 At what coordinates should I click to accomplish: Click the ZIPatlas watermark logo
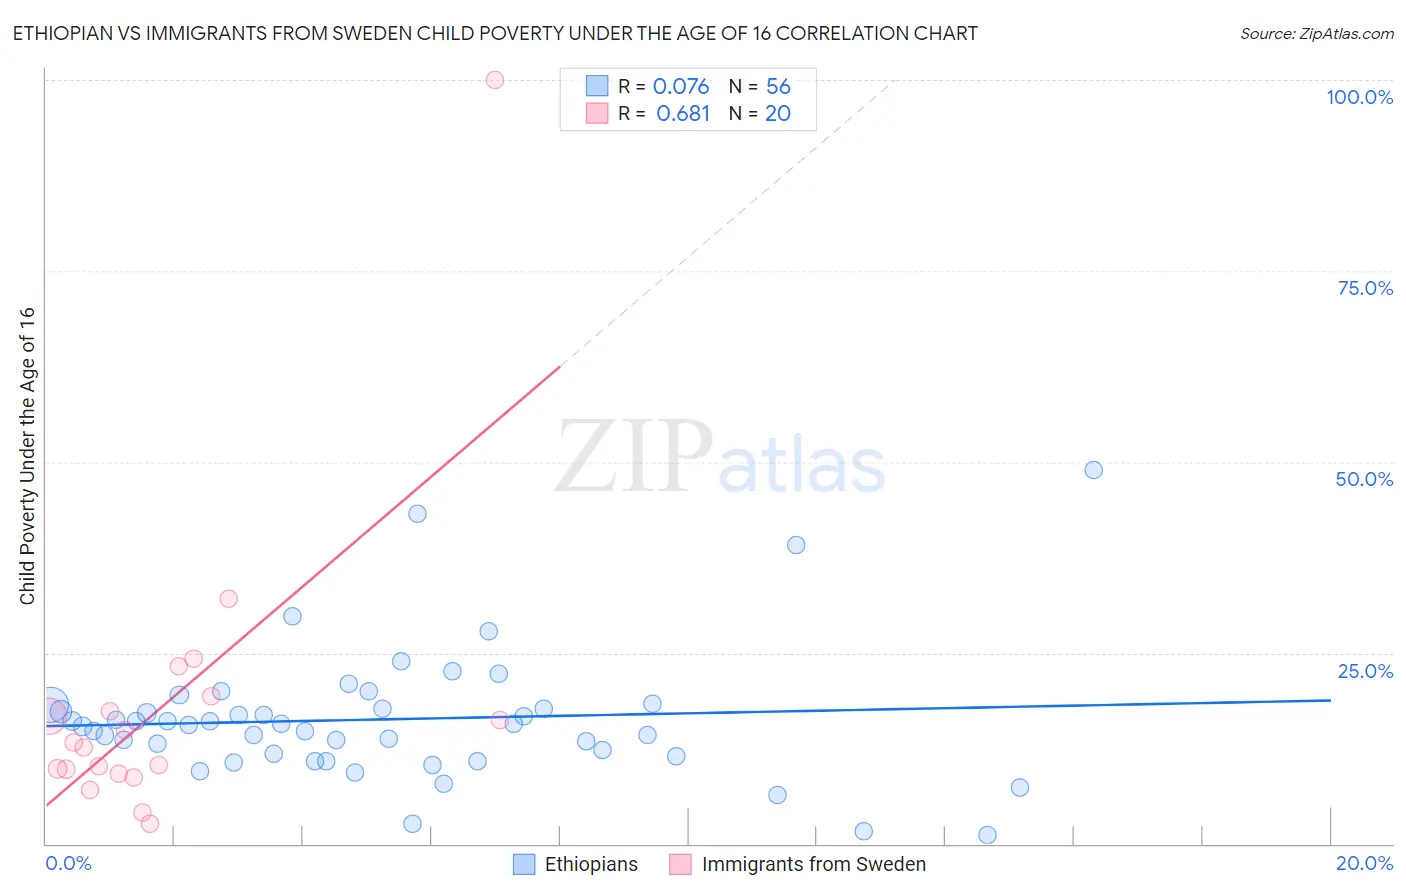click(721, 457)
